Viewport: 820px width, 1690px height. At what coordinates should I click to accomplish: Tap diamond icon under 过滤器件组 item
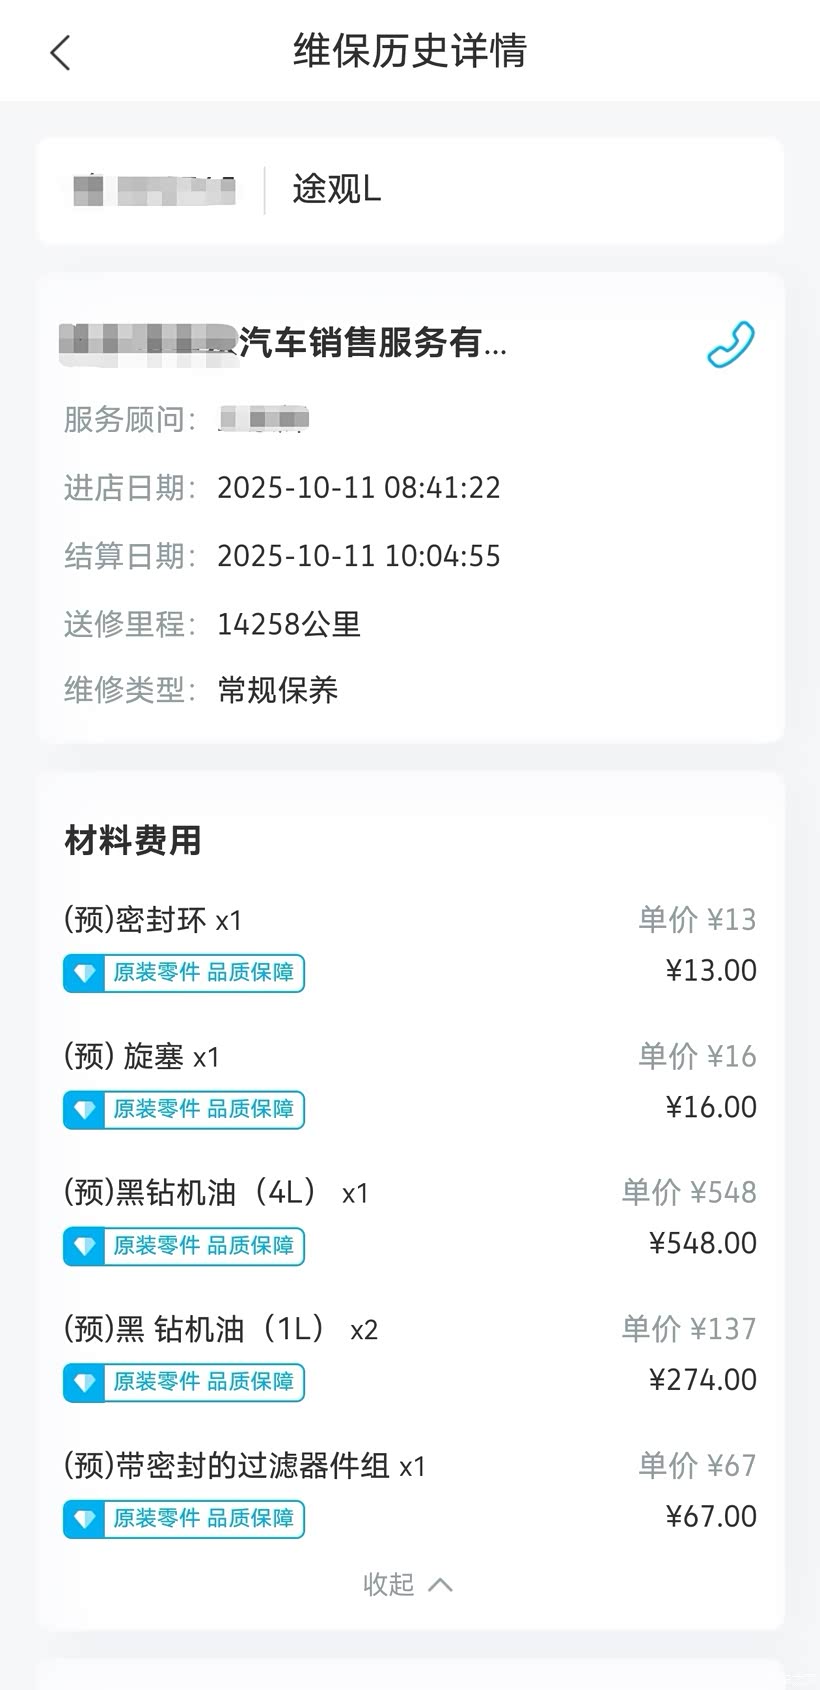pos(84,1519)
